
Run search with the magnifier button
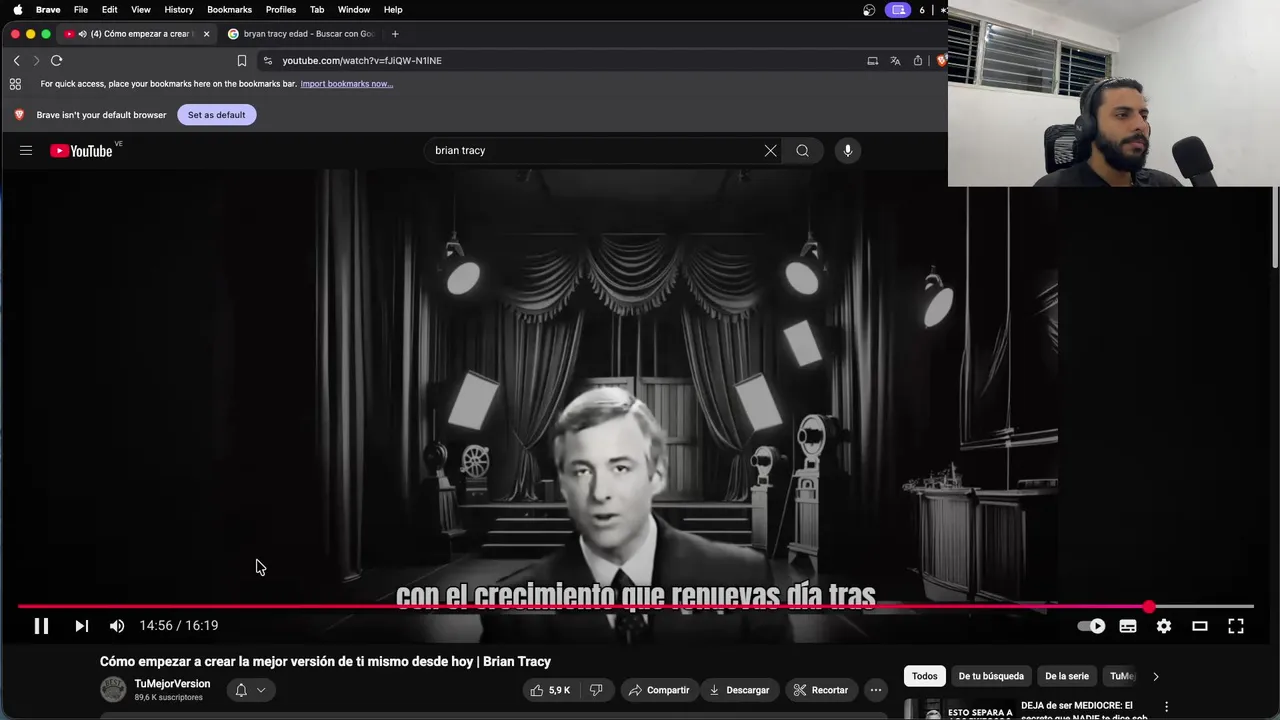(803, 151)
